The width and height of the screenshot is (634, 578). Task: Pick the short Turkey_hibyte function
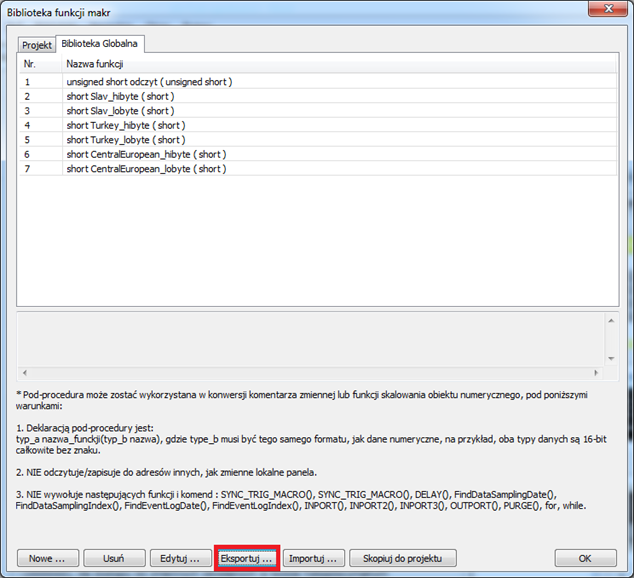(x=318, y=125)
